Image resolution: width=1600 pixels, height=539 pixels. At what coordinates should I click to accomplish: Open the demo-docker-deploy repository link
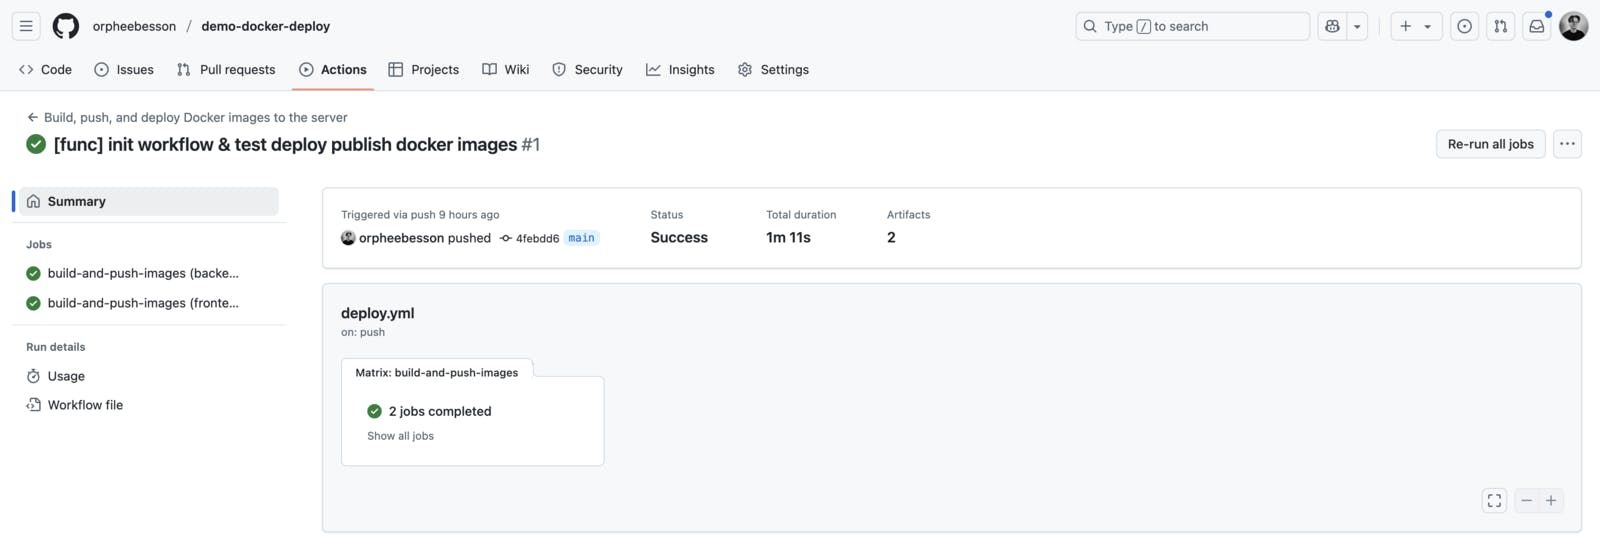coord(265,26)
